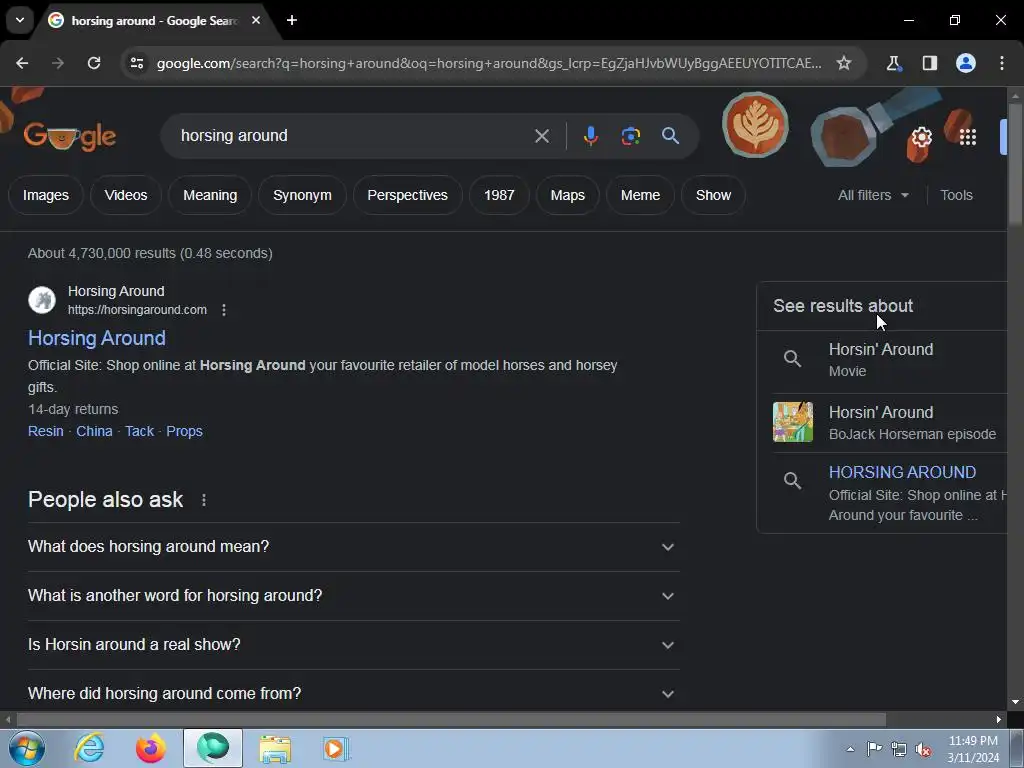Open the Windows Start menu

[x=27, y=748]
